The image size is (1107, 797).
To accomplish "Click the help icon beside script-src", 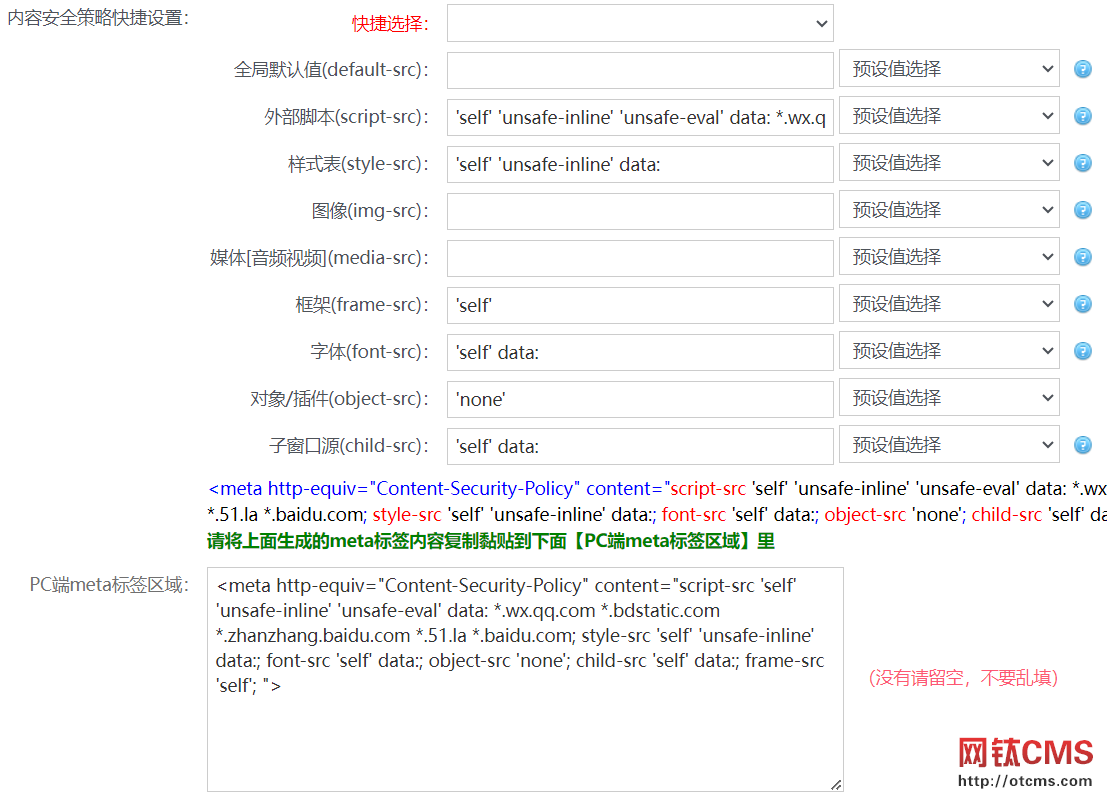I will tap(1082, 116).
